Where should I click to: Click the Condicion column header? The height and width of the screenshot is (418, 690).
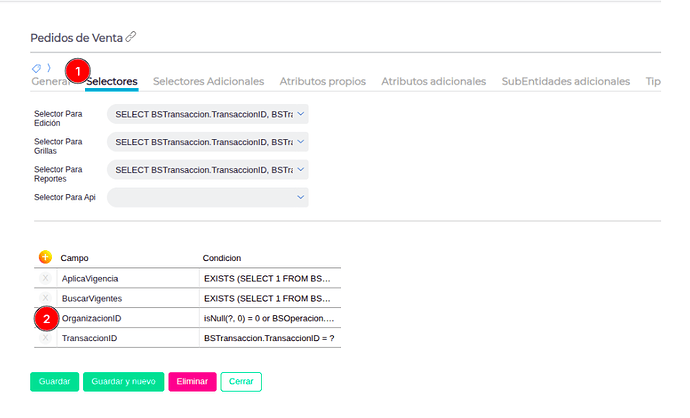[222, 258]
